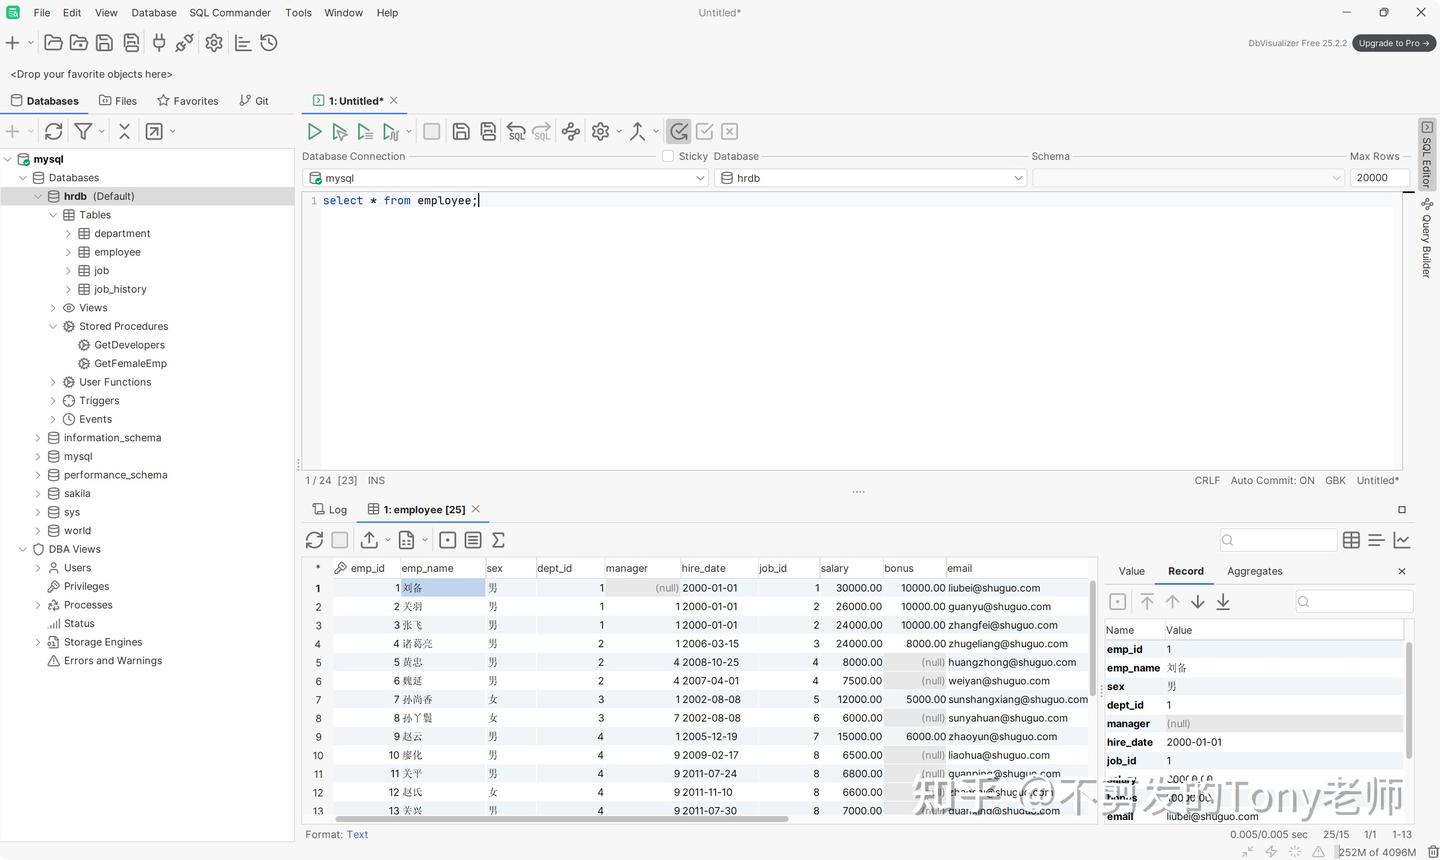
Task: Collapse the DBA Views node
Action: coord(23,549)
